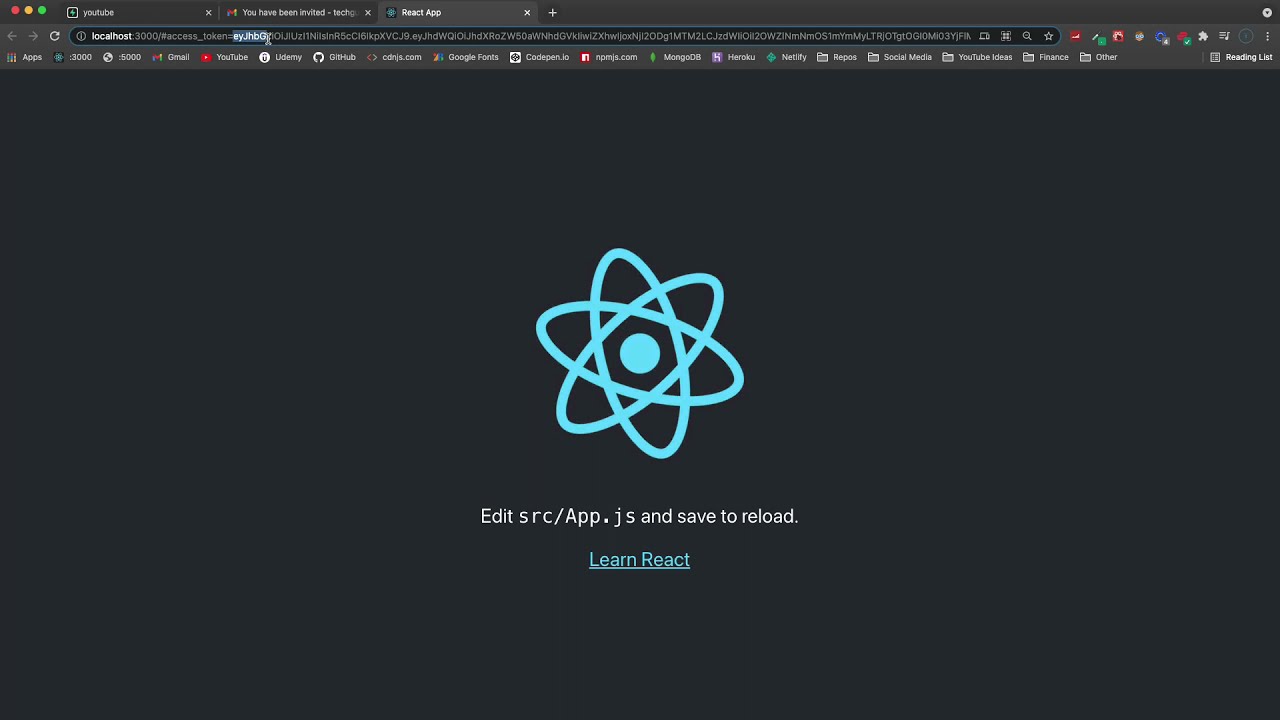Expand the Repos bookmark folder

pyautogui.click(x=837, y=57)
